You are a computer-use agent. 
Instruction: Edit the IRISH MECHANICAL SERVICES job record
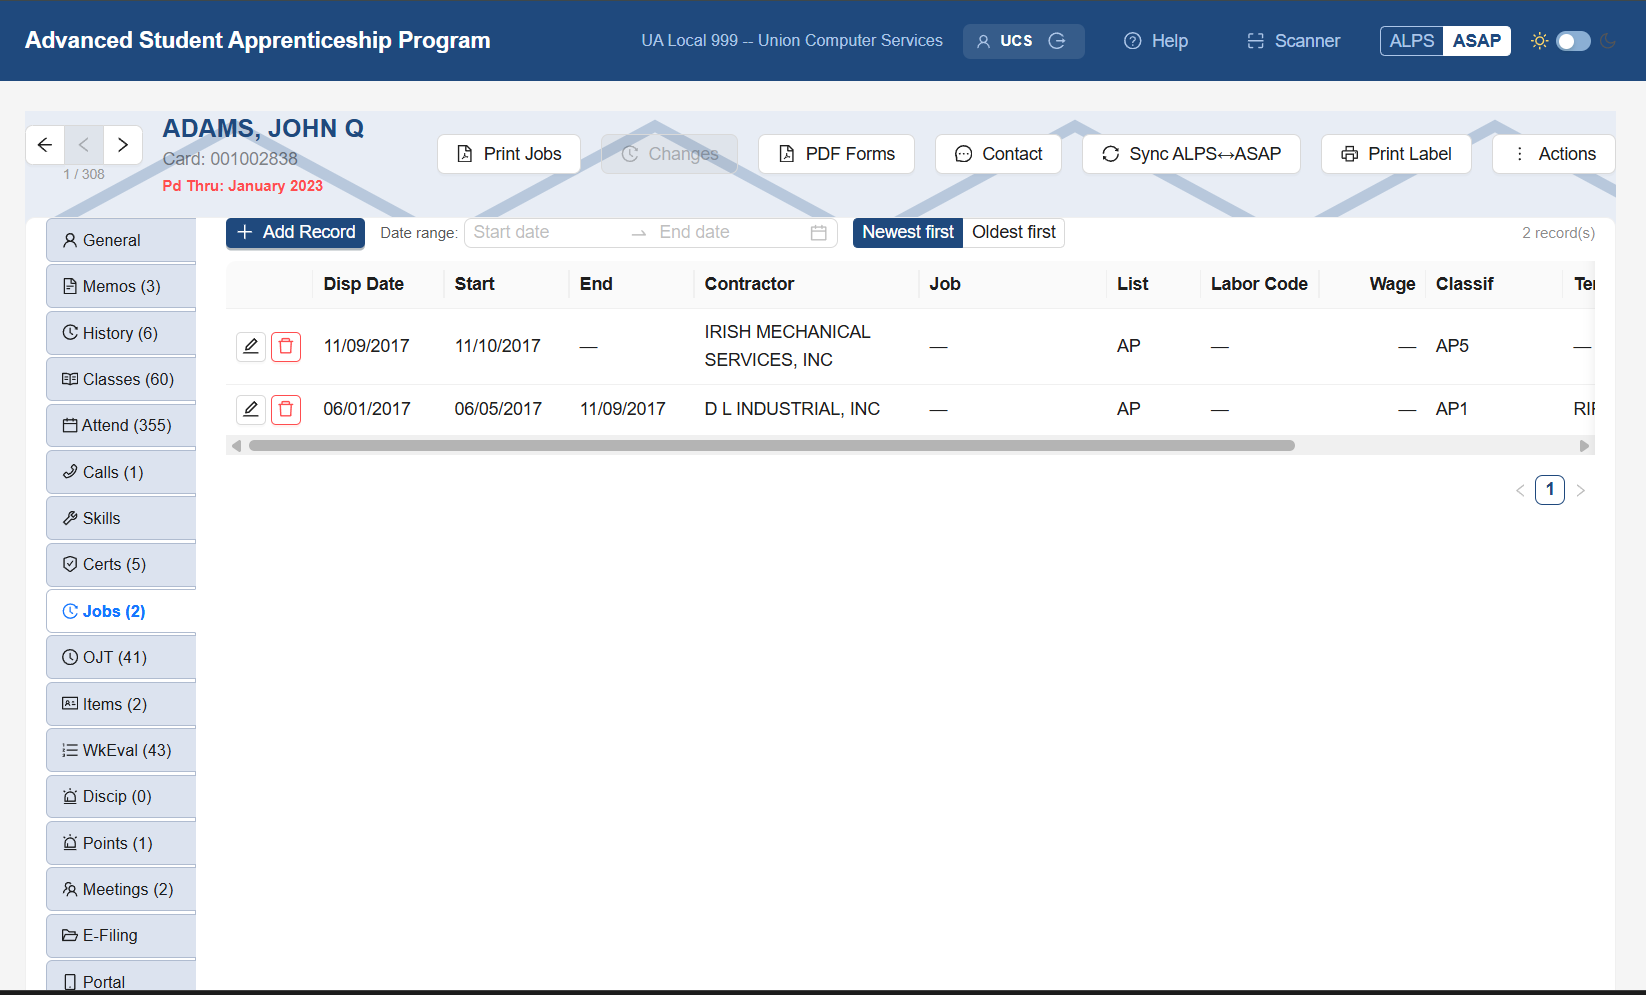click(251, 346)
